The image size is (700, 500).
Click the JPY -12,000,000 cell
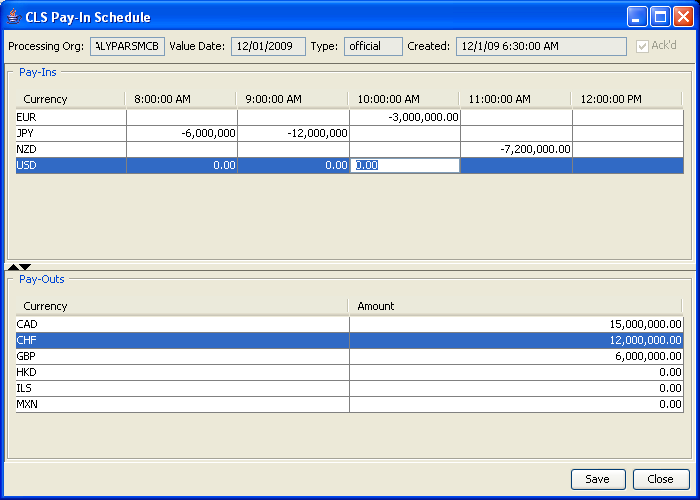pyautogui.click(x=293, y=133)
